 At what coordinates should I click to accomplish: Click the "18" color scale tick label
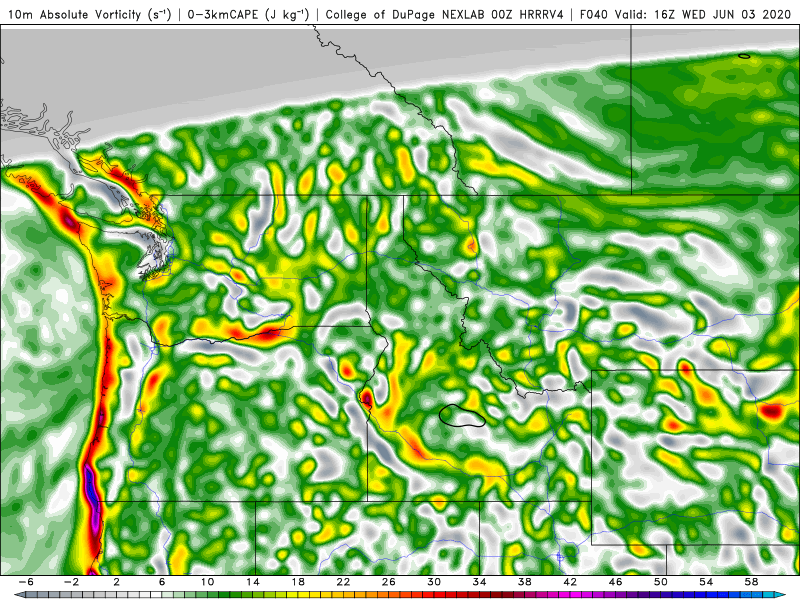tap(298, 582)
